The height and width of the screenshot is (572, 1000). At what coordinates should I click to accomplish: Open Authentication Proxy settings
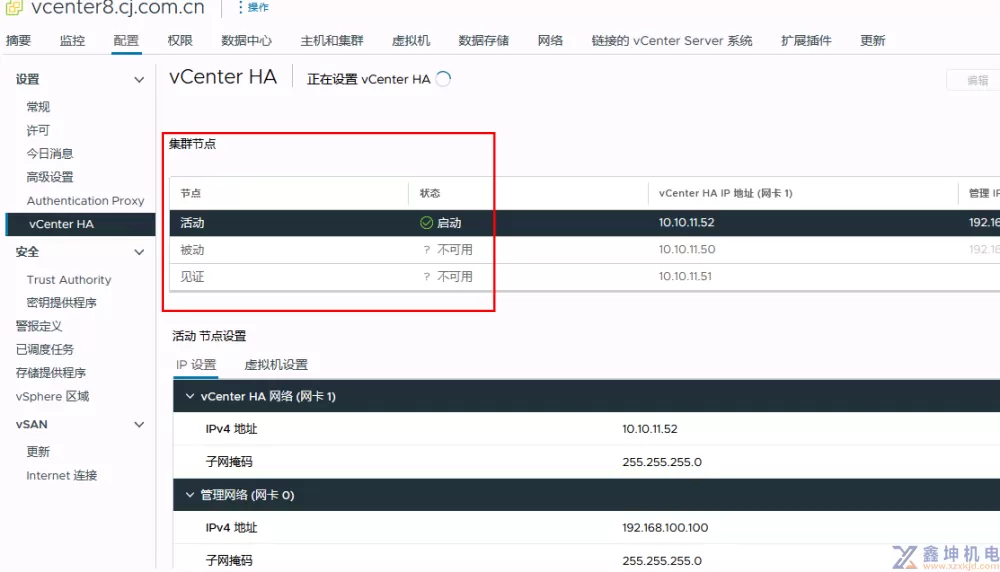pos(85,201)
